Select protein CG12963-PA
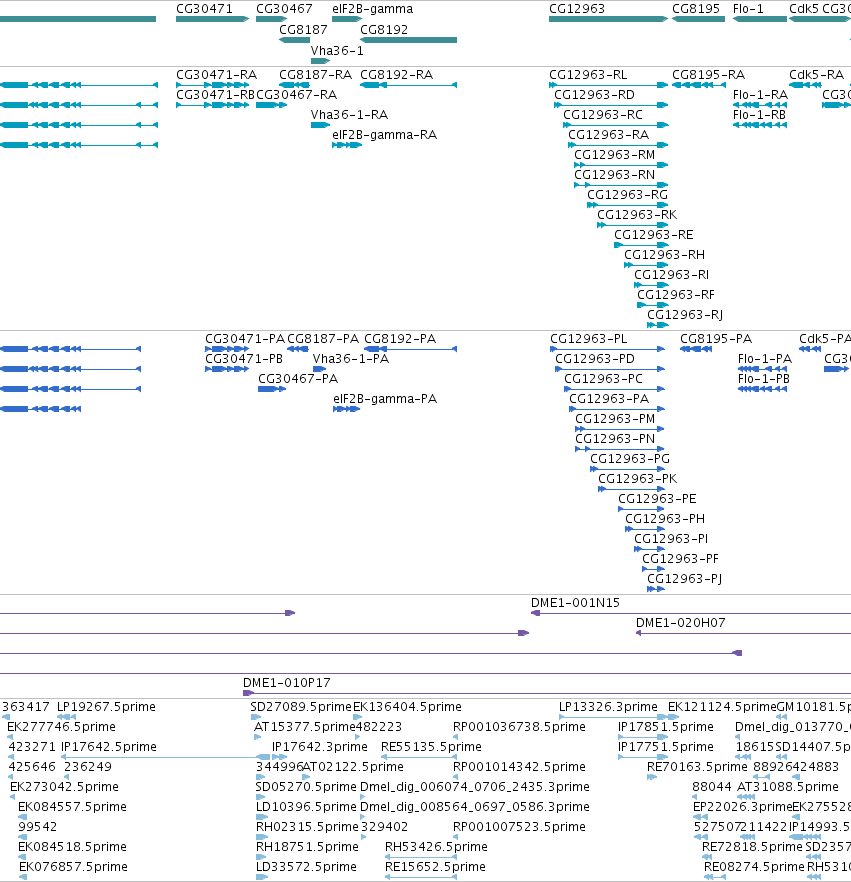This screenshot has height=882, width=851. click(609, 399)
